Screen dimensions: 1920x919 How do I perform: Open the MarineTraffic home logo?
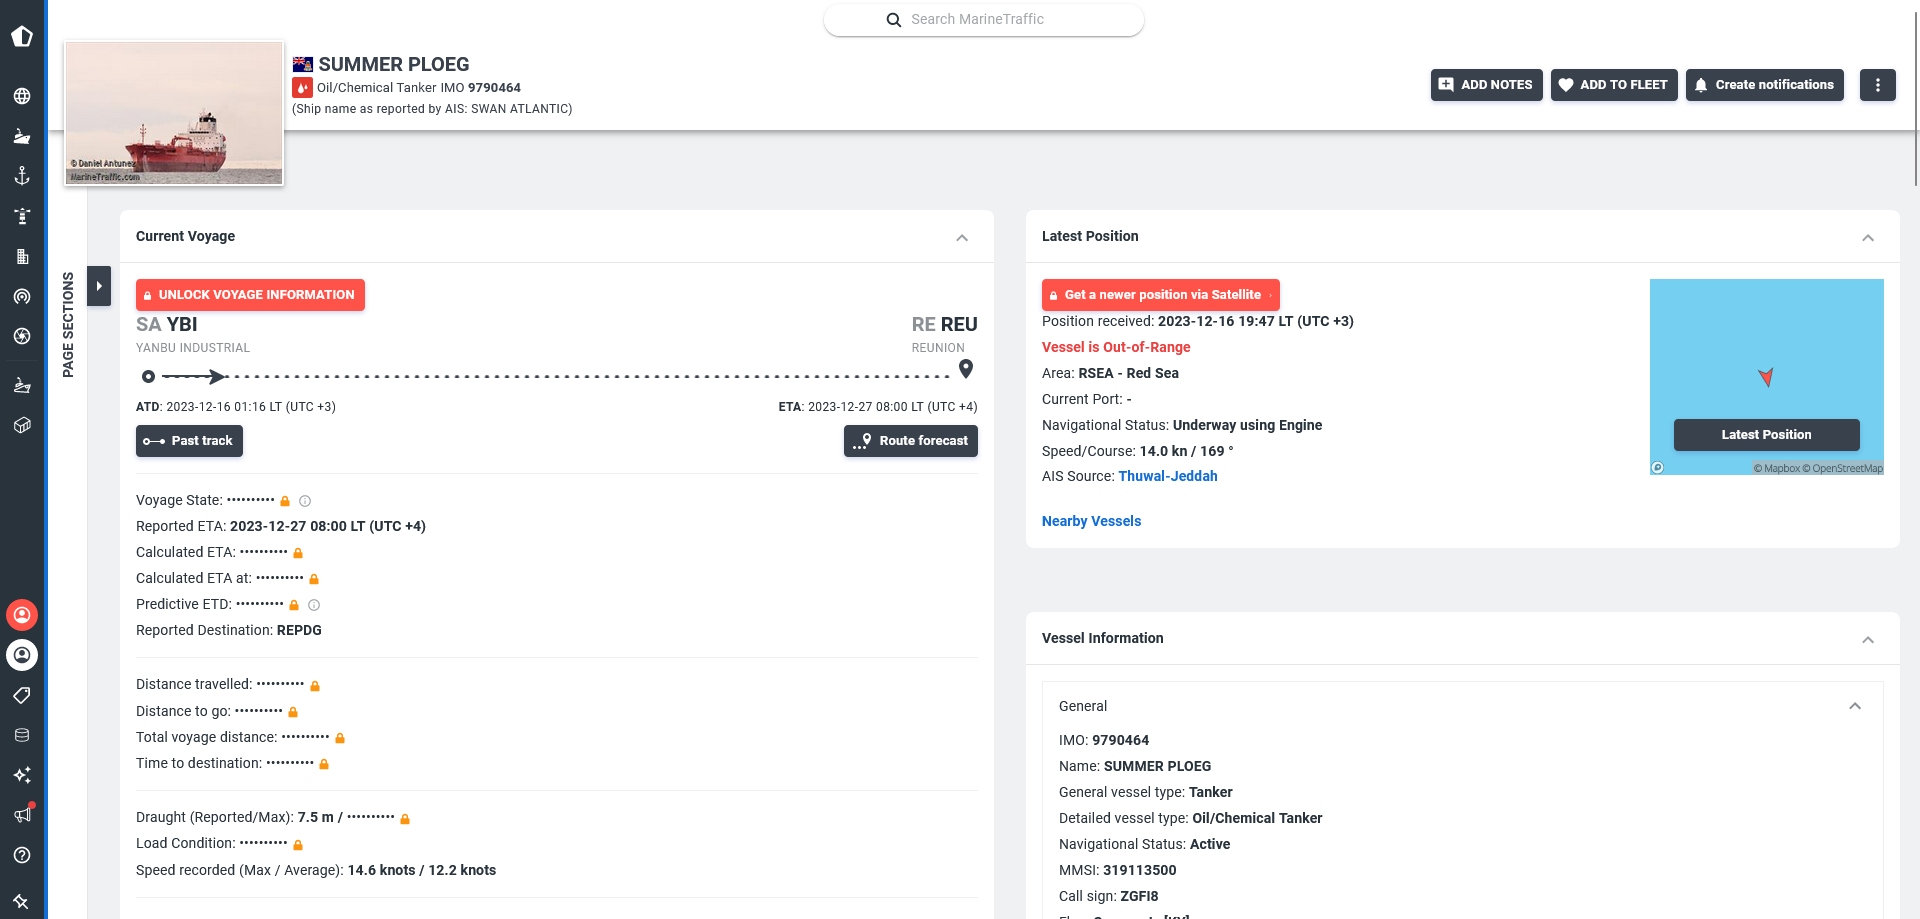coord(22,37)
